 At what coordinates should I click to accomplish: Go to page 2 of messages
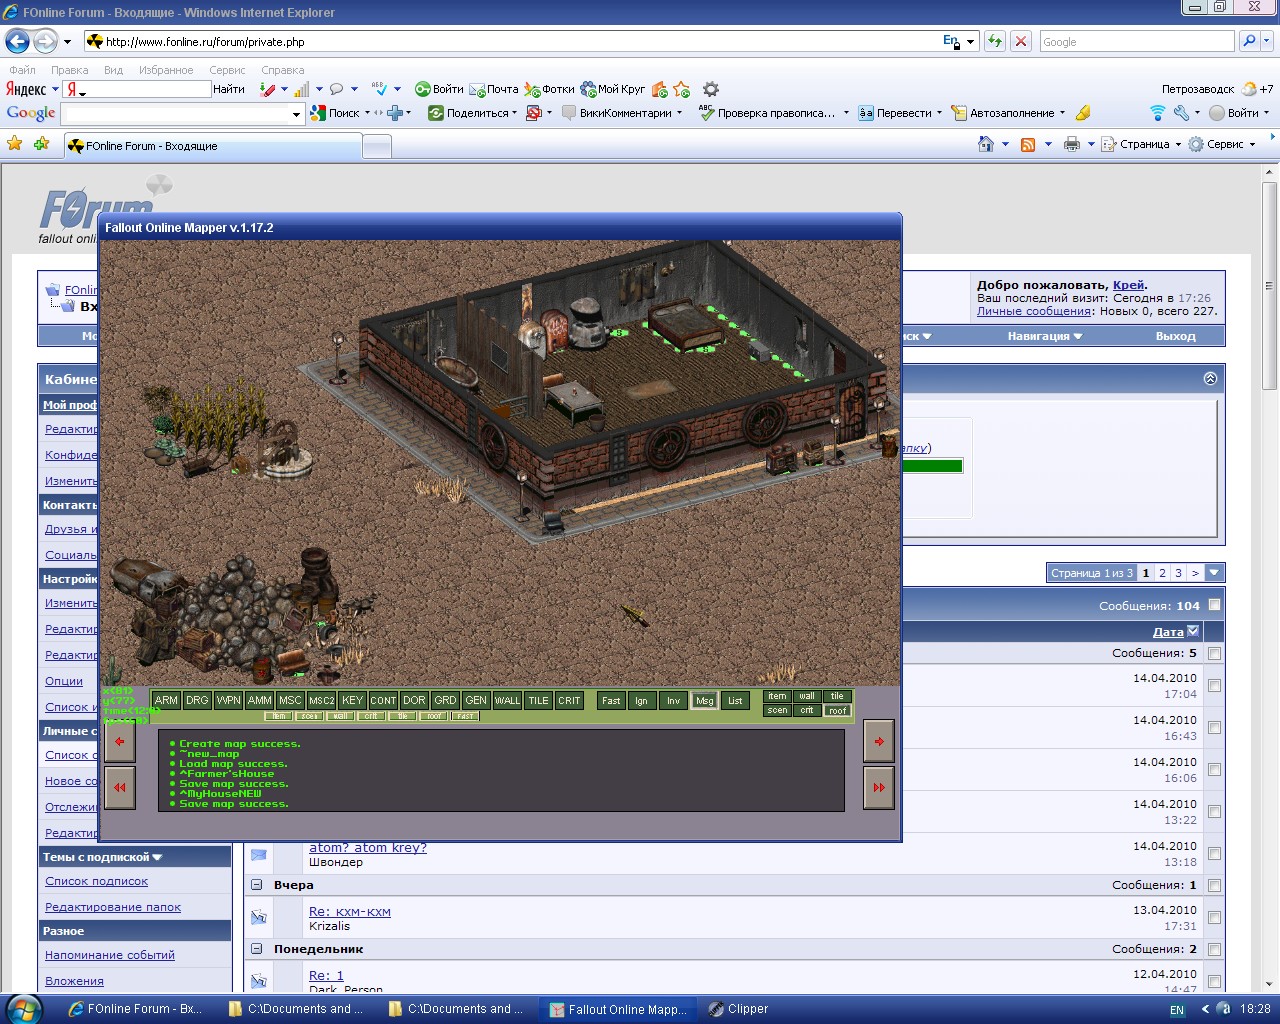pos(1162,573)
